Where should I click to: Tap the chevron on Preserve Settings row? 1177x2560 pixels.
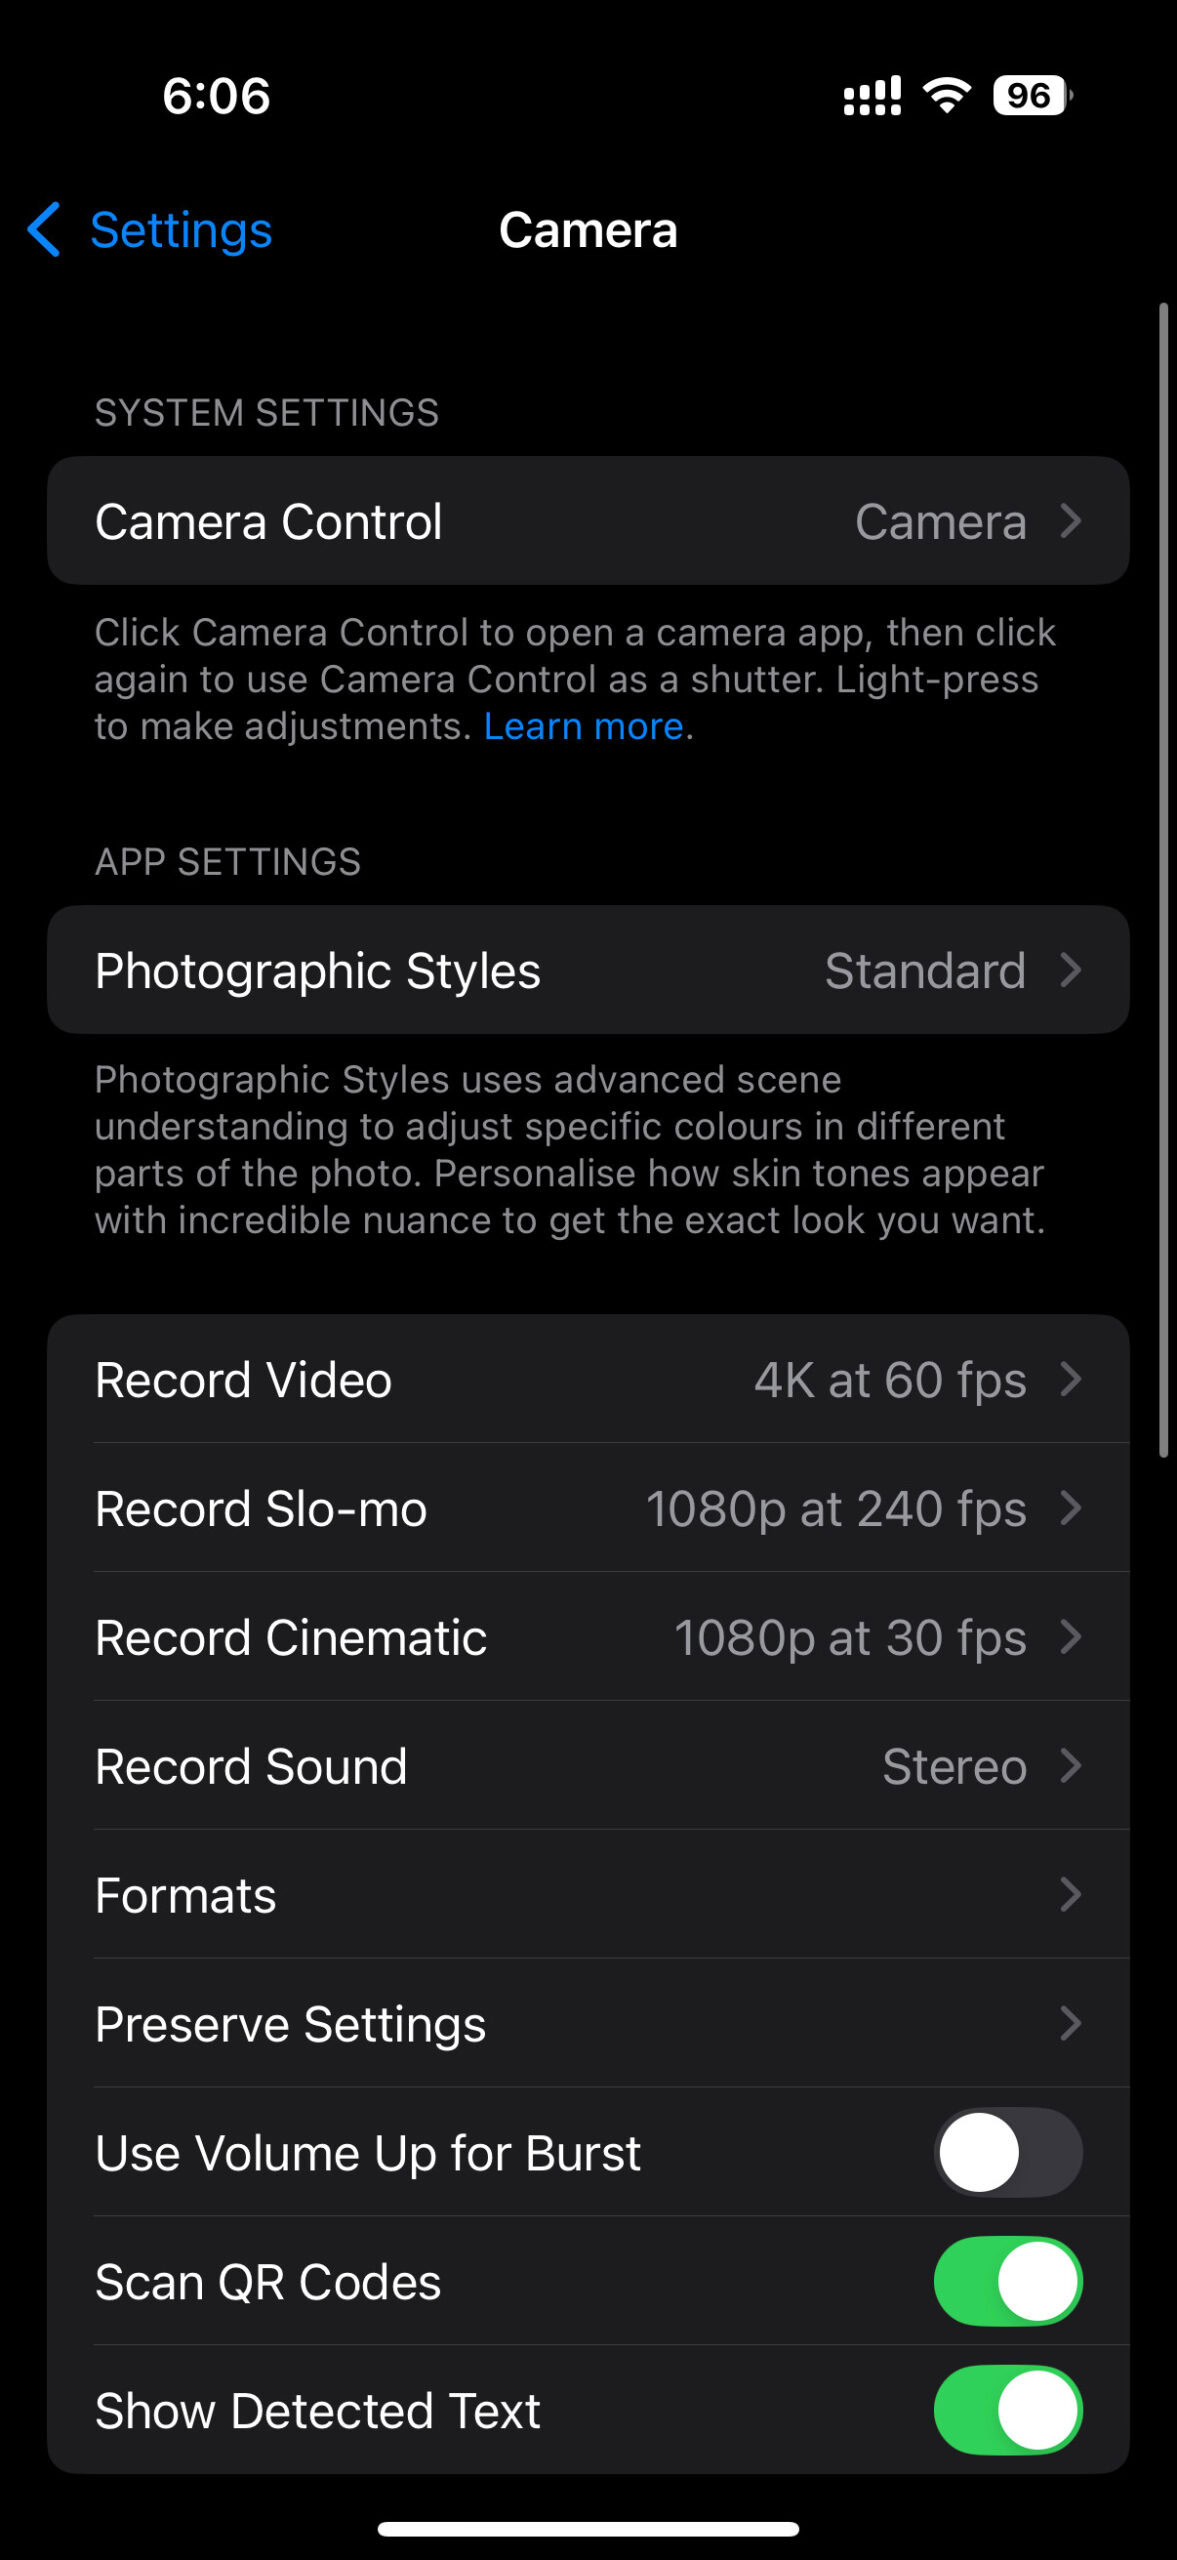(1071, 2023)
